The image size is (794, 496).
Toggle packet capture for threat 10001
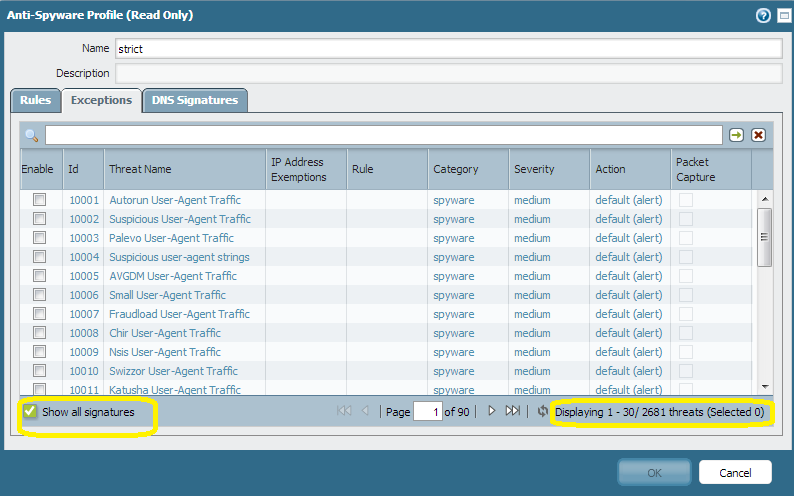[x=686, y=200]
